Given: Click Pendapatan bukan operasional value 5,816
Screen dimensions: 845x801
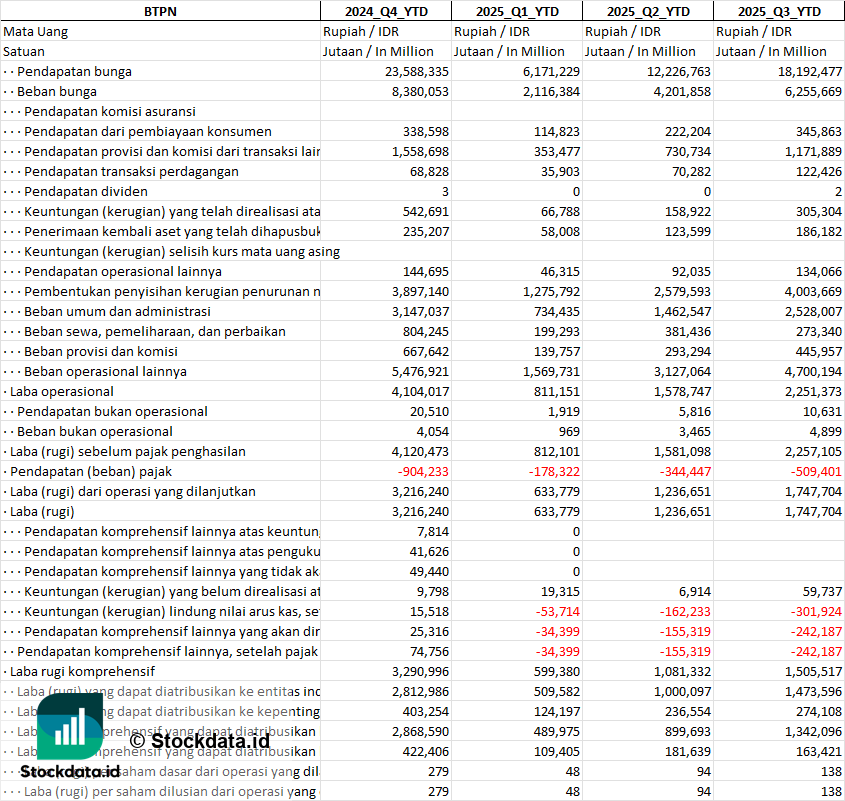Looking at the screenshot, I should coord(695,411).
